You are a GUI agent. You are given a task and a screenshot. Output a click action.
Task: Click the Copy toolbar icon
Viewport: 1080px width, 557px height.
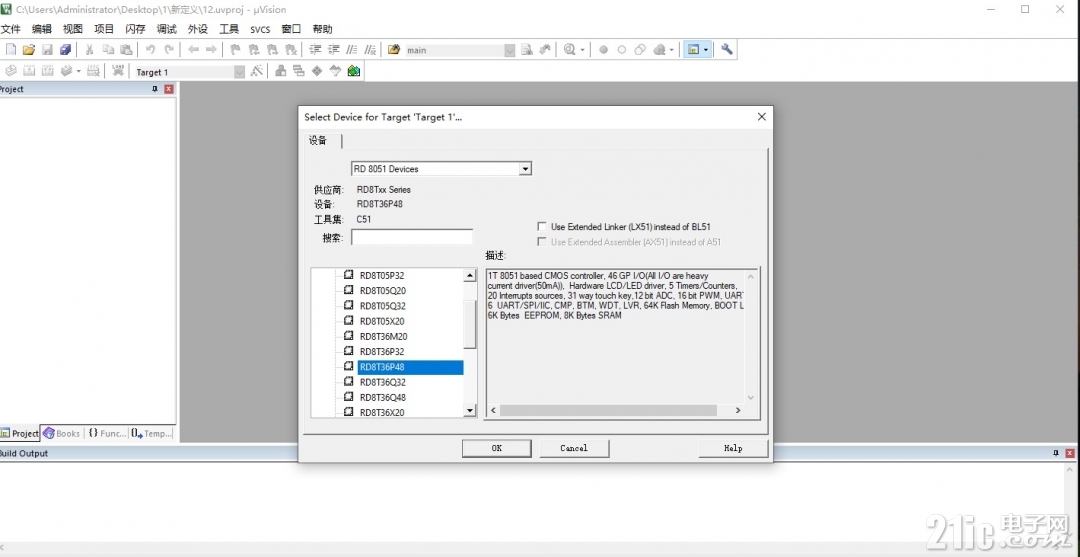[x=108, y=50]
